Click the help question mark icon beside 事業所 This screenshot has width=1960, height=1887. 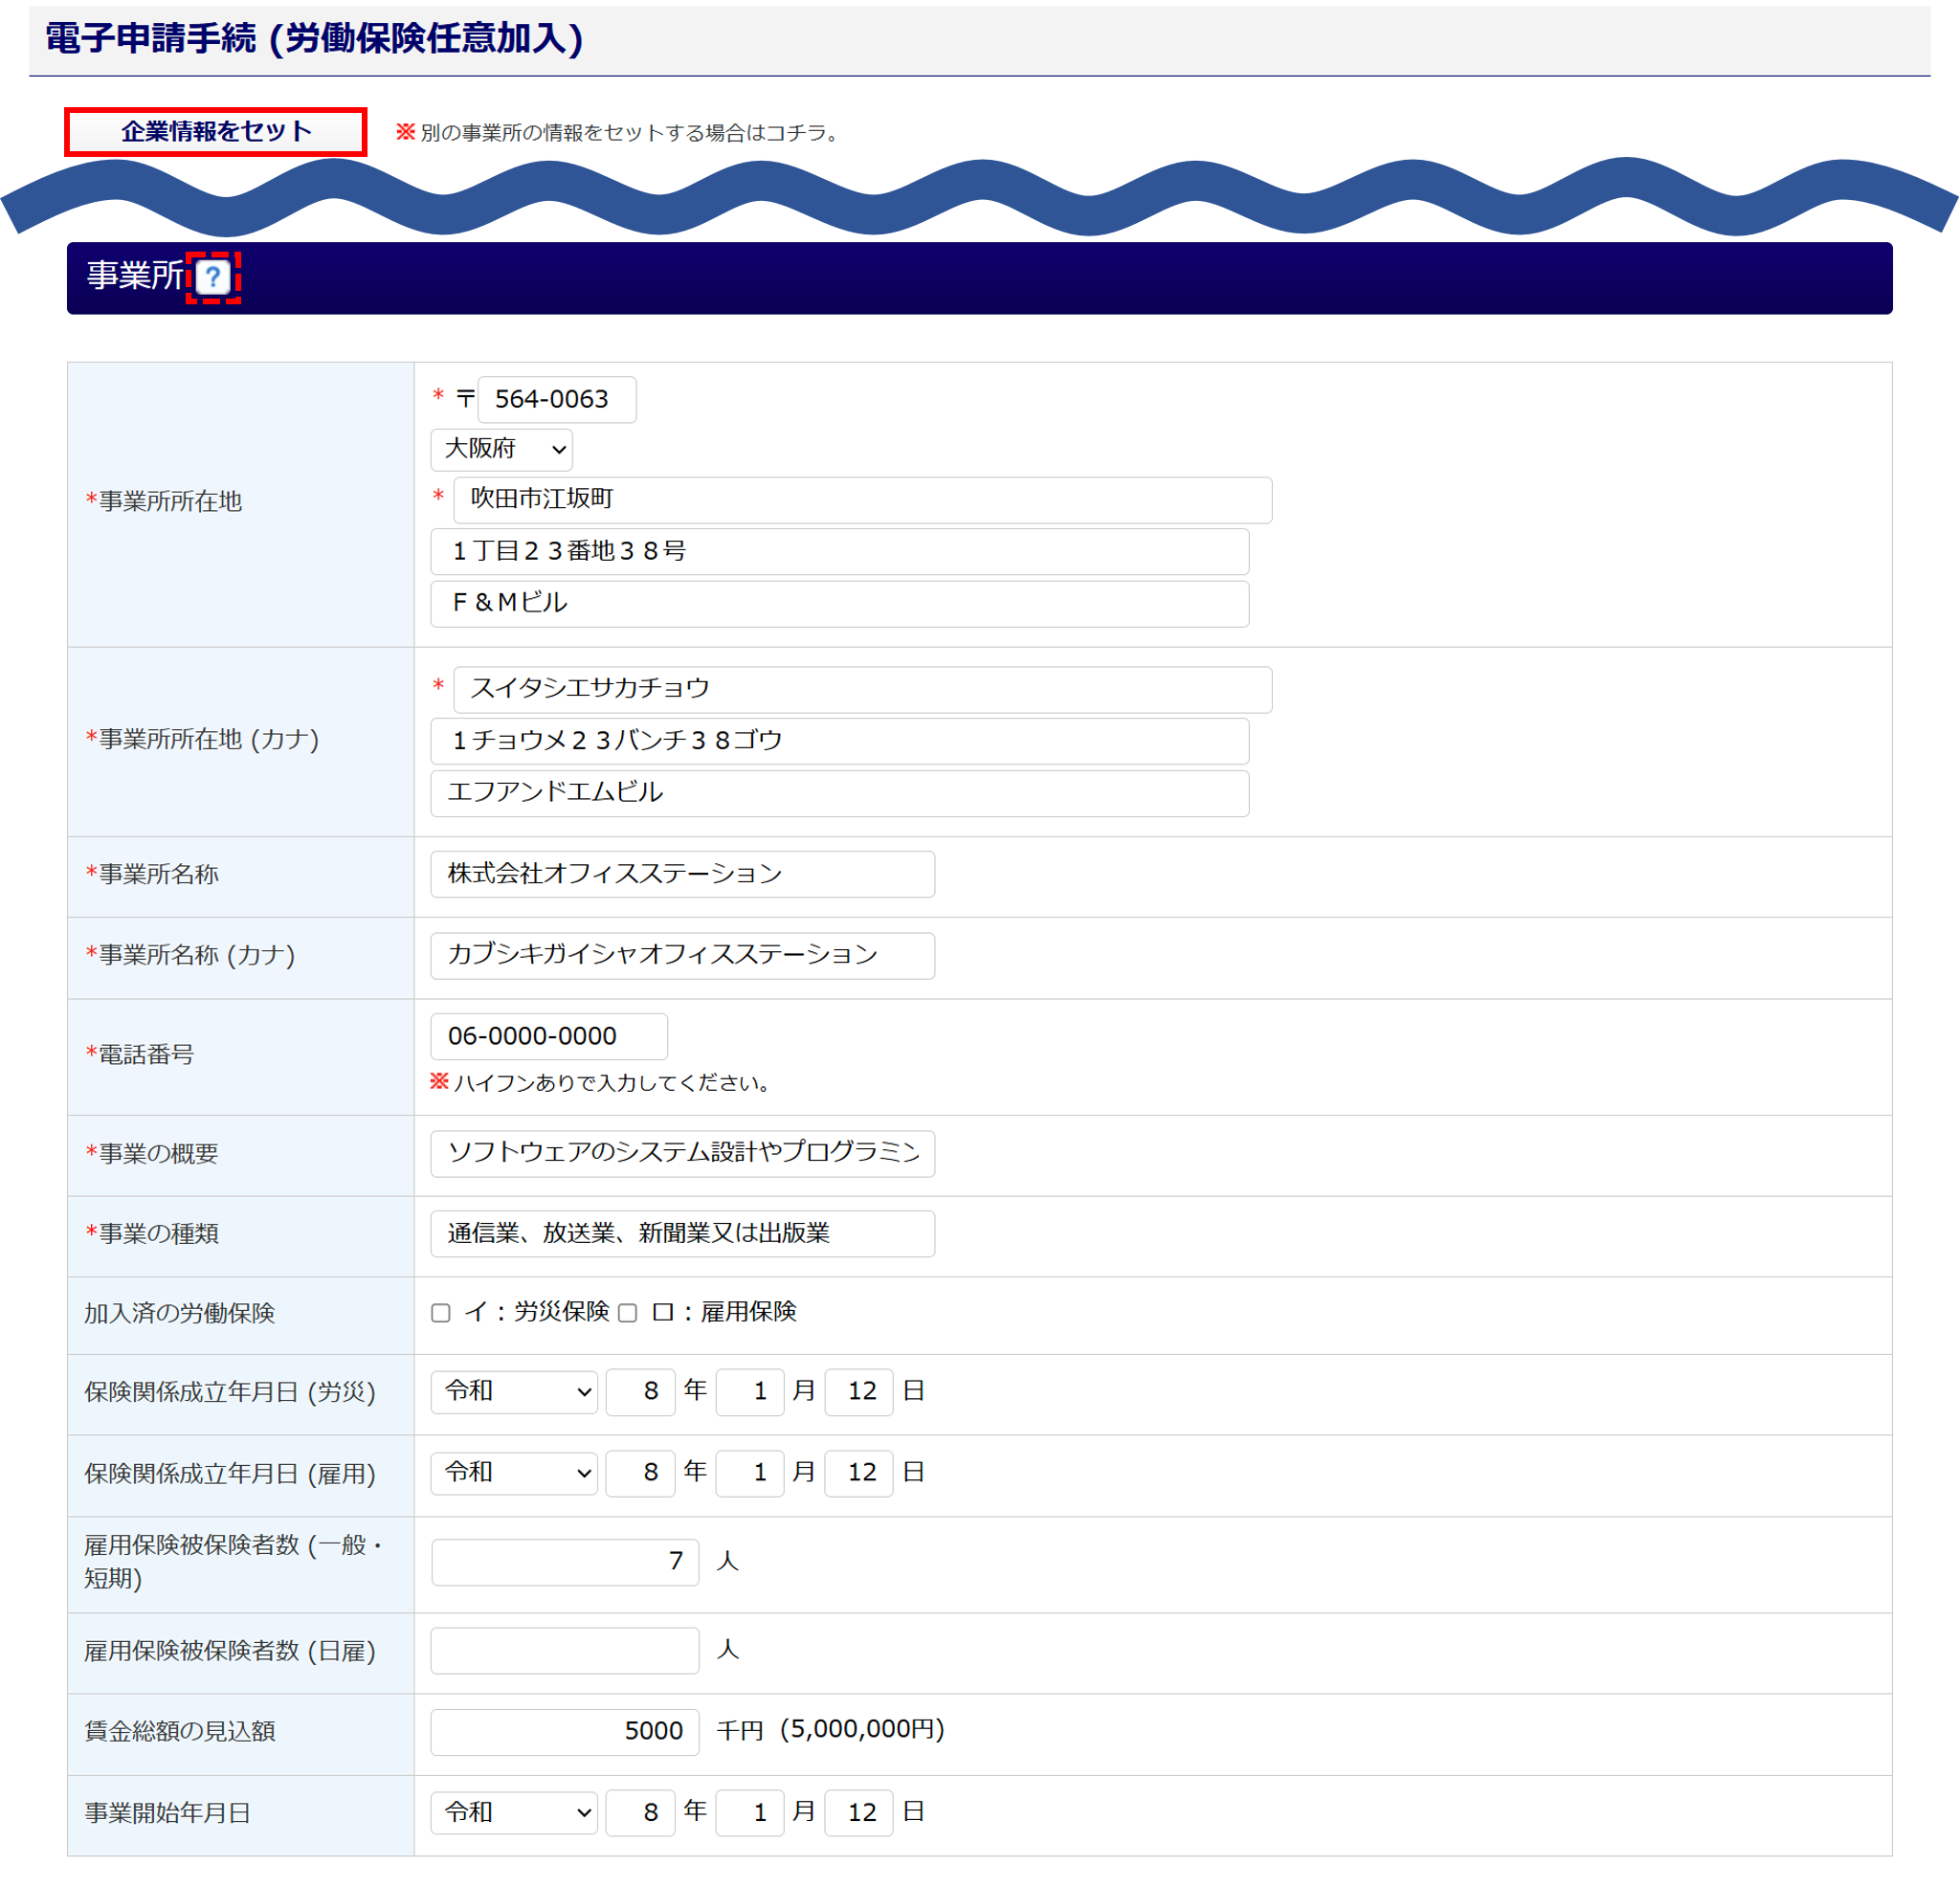coord(213,277)
